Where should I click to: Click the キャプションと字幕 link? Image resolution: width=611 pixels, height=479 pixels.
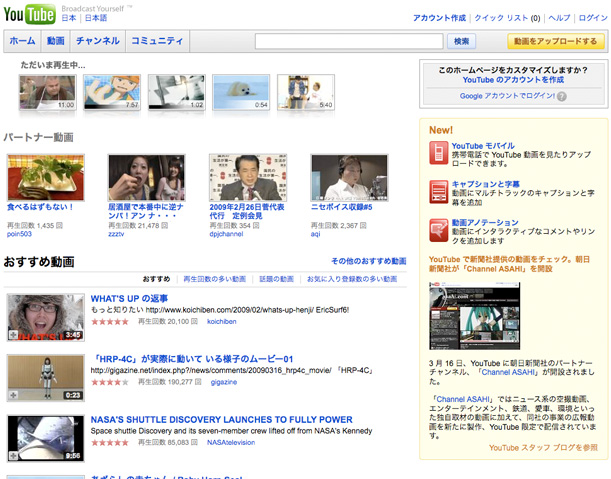click(486, 184)
